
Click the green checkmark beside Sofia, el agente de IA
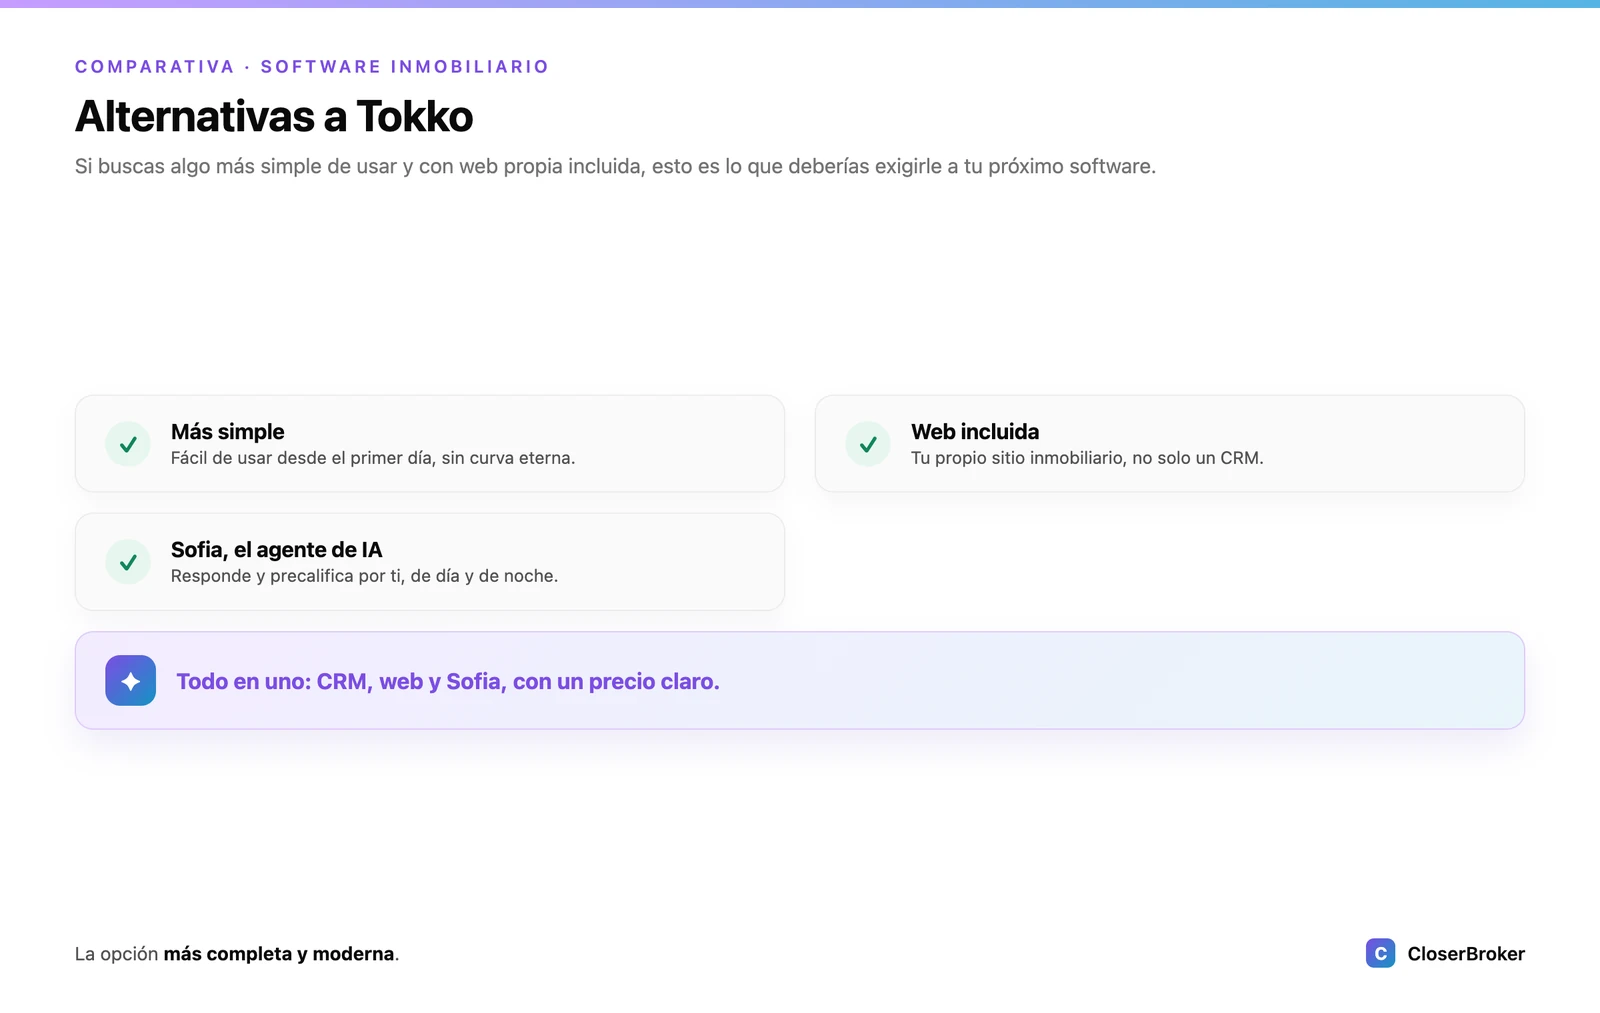tap(128, 562)
